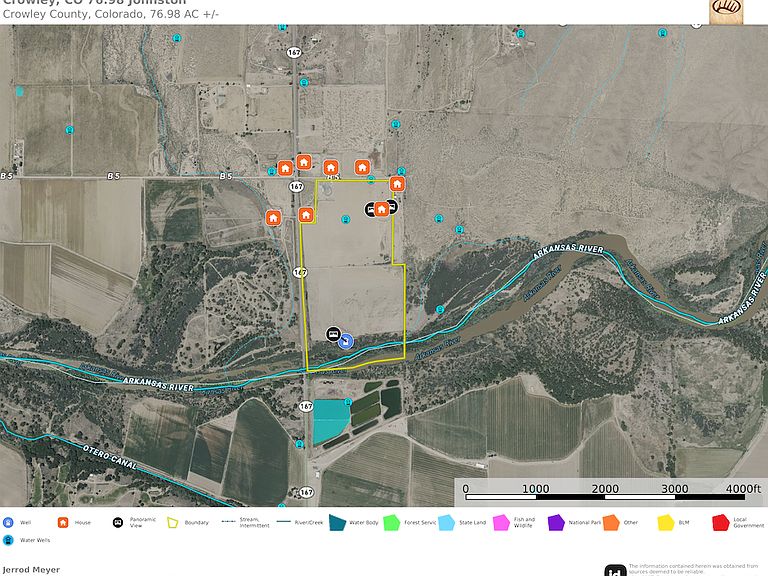This screenshot has height=576, width=768.
Task: Click yellow BLM legend swatch
Action: [x=666, y=523]
